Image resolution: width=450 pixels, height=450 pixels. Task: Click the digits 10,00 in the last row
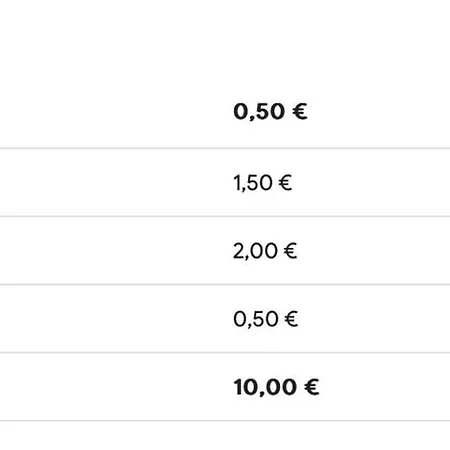pyautogui.click(x=265, y=388)
